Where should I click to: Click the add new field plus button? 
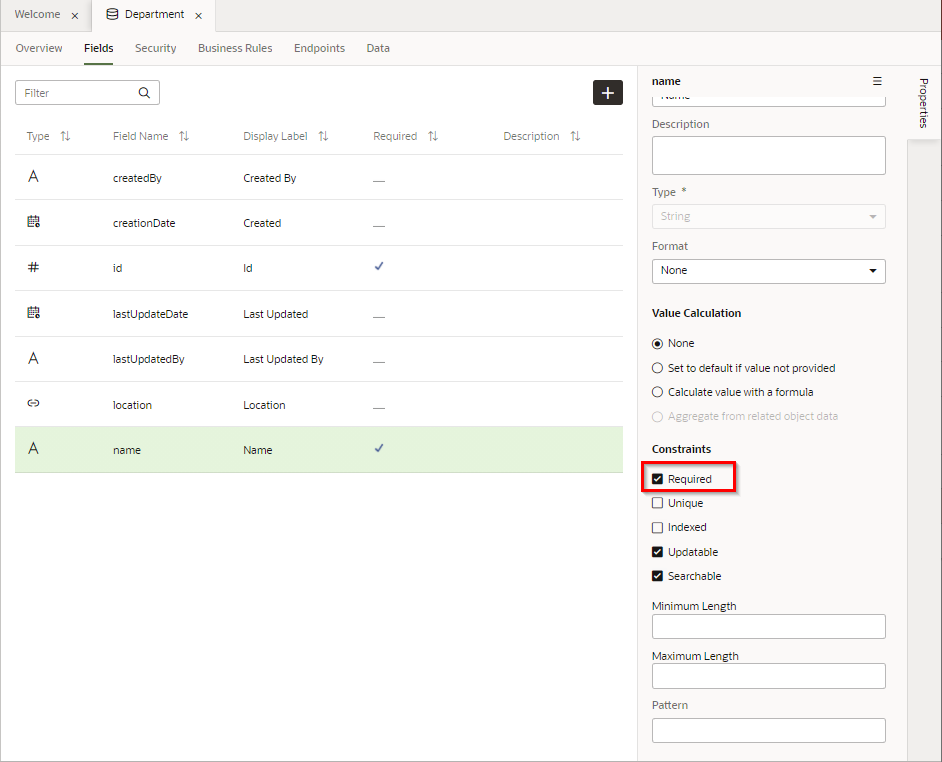(607, 93)
